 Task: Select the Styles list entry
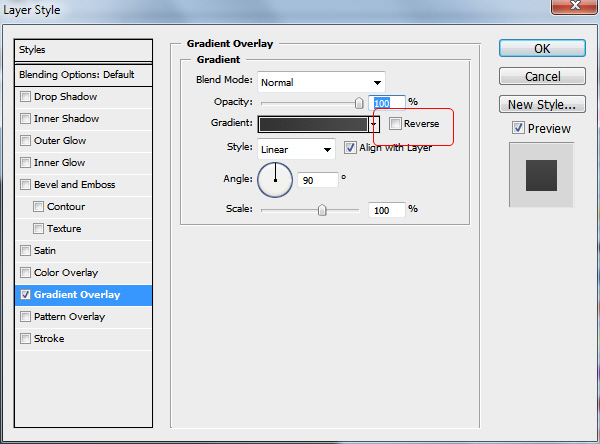pyautogui.click(x=83, y=50)
